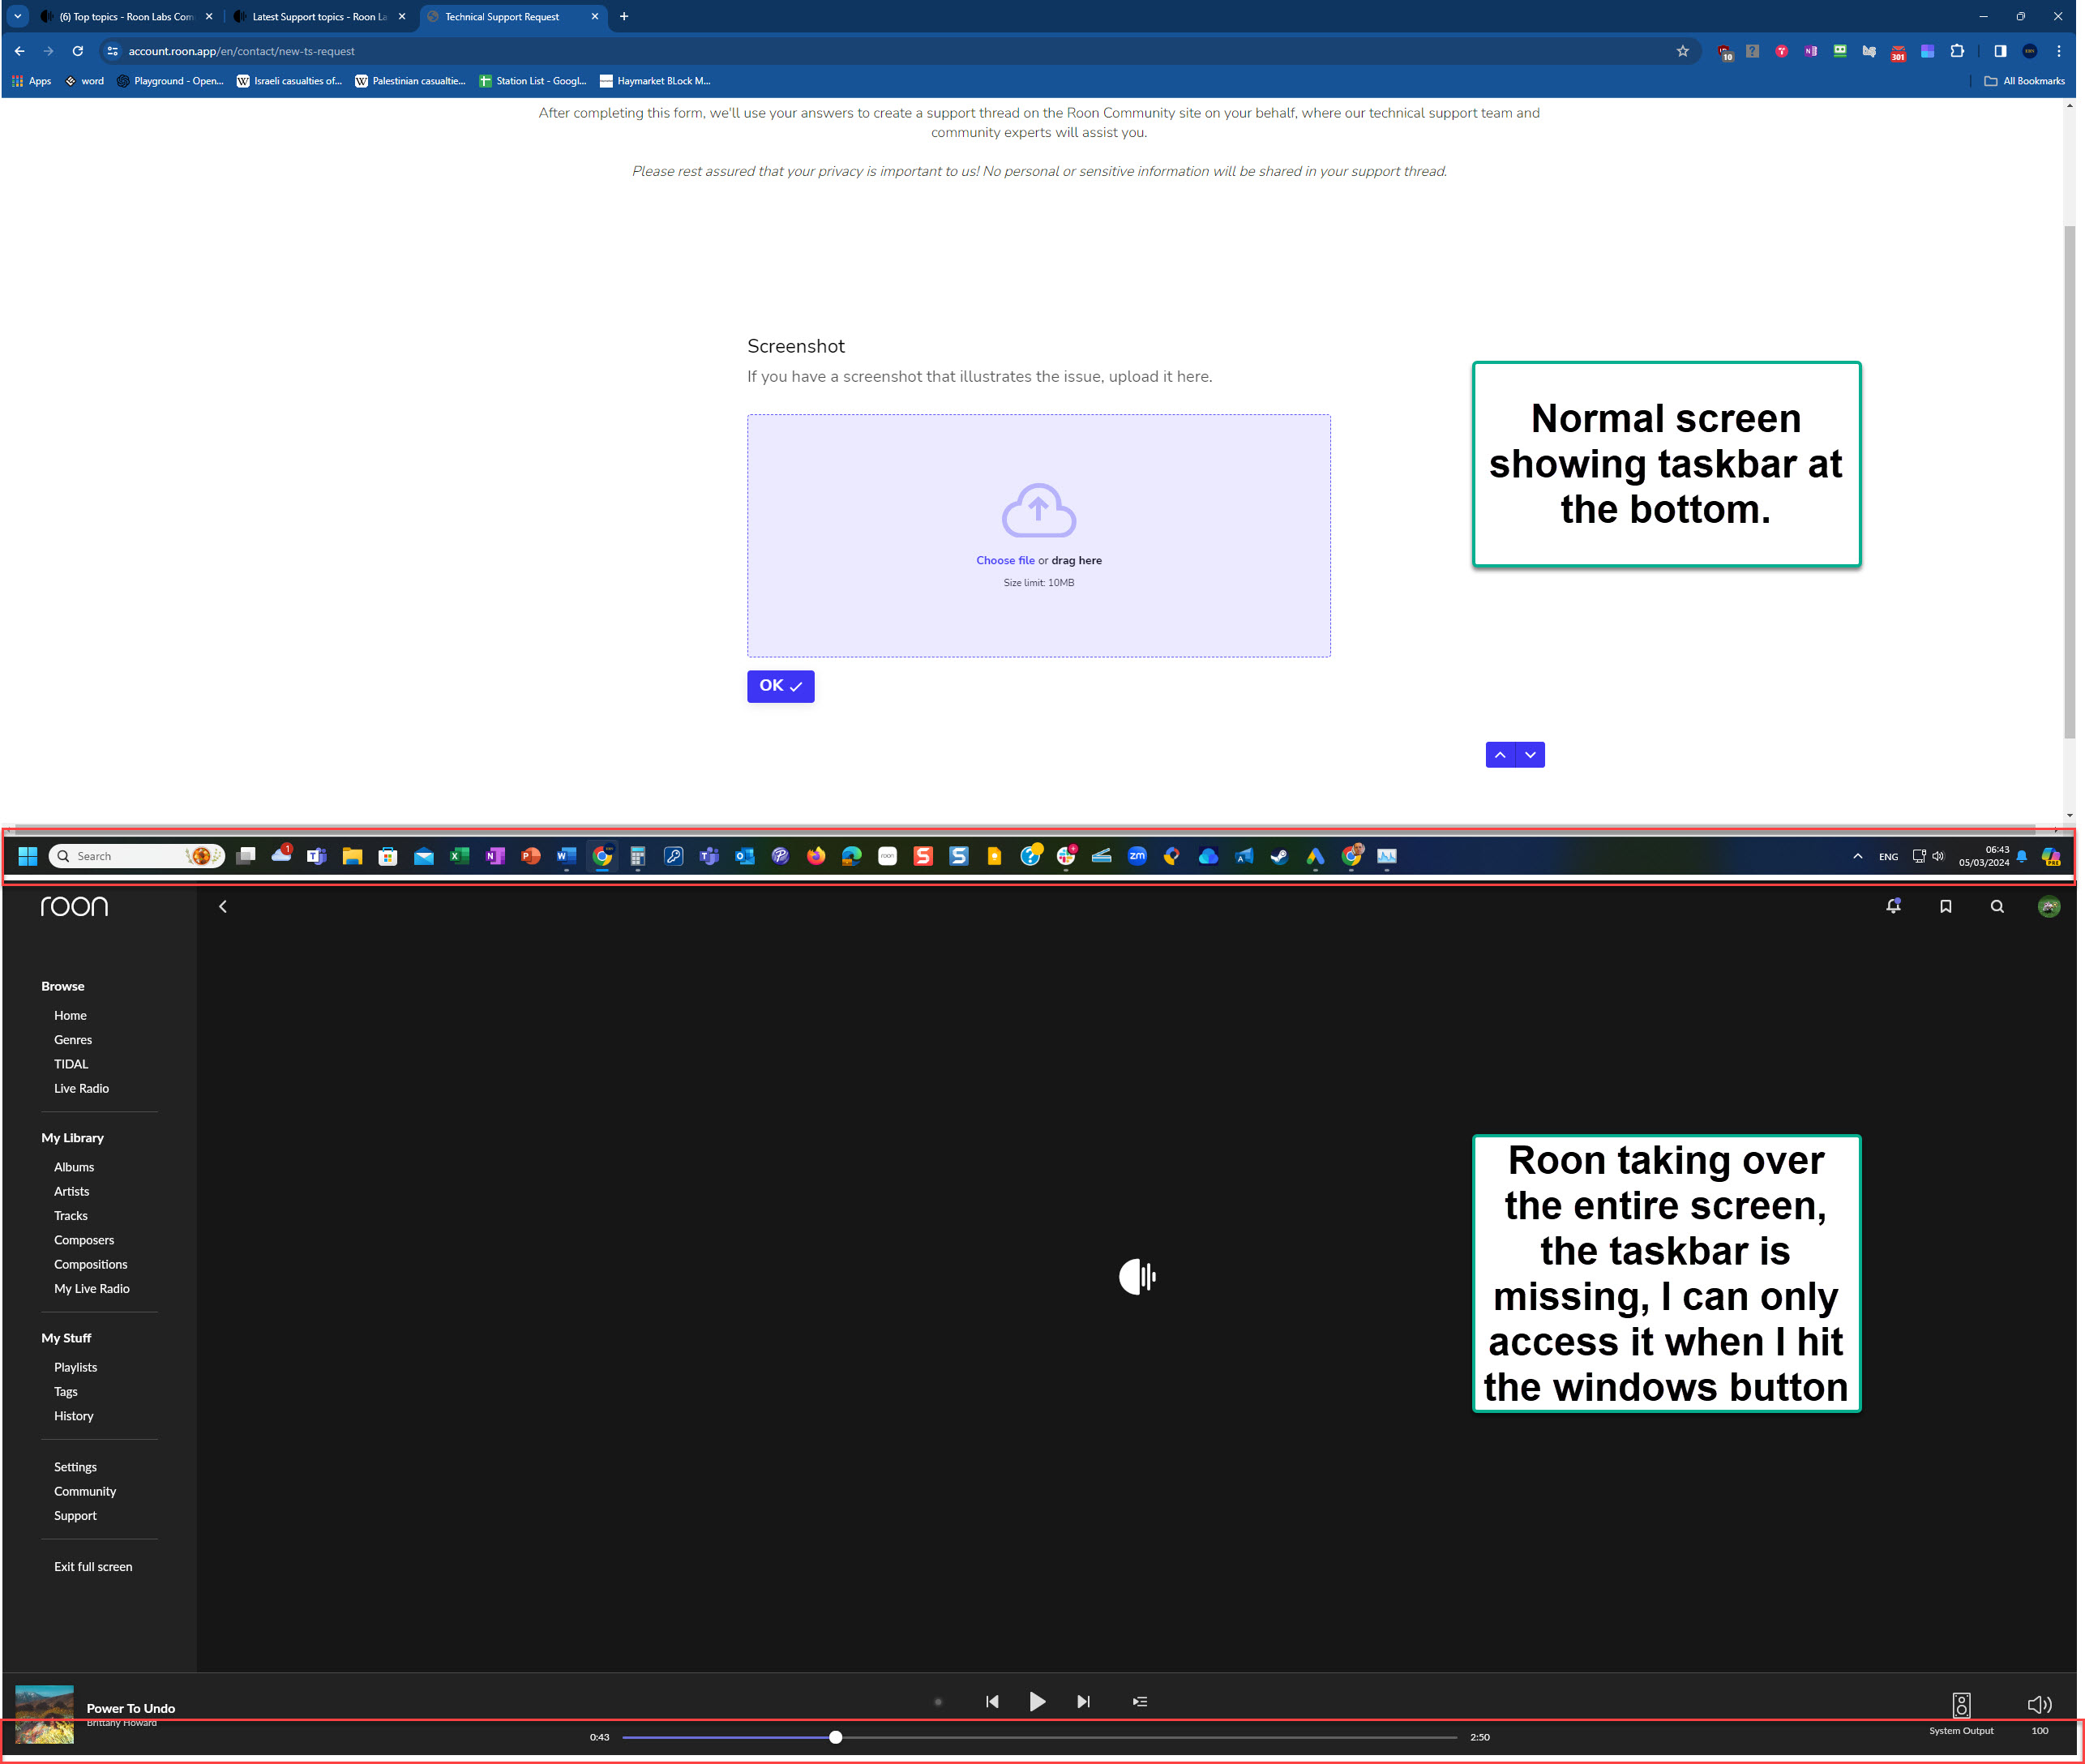Switch to Top topics Roon Labs tab
This screenshot has height=1764, width=2085.
(x=126, y=17)
